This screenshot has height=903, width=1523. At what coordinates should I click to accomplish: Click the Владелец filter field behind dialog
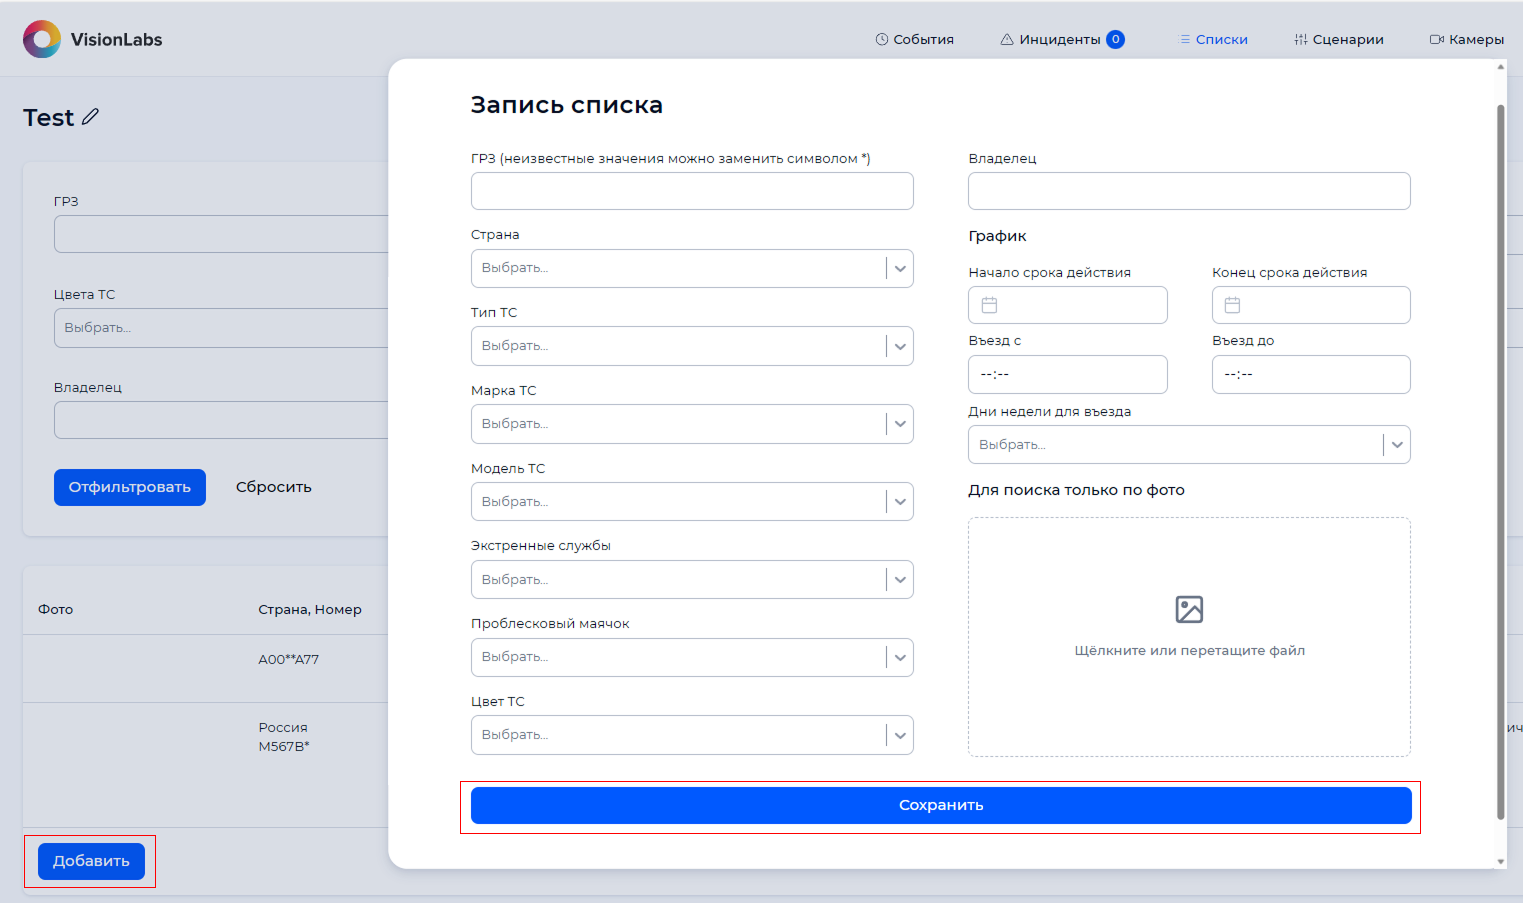click(x=221, y=420)
